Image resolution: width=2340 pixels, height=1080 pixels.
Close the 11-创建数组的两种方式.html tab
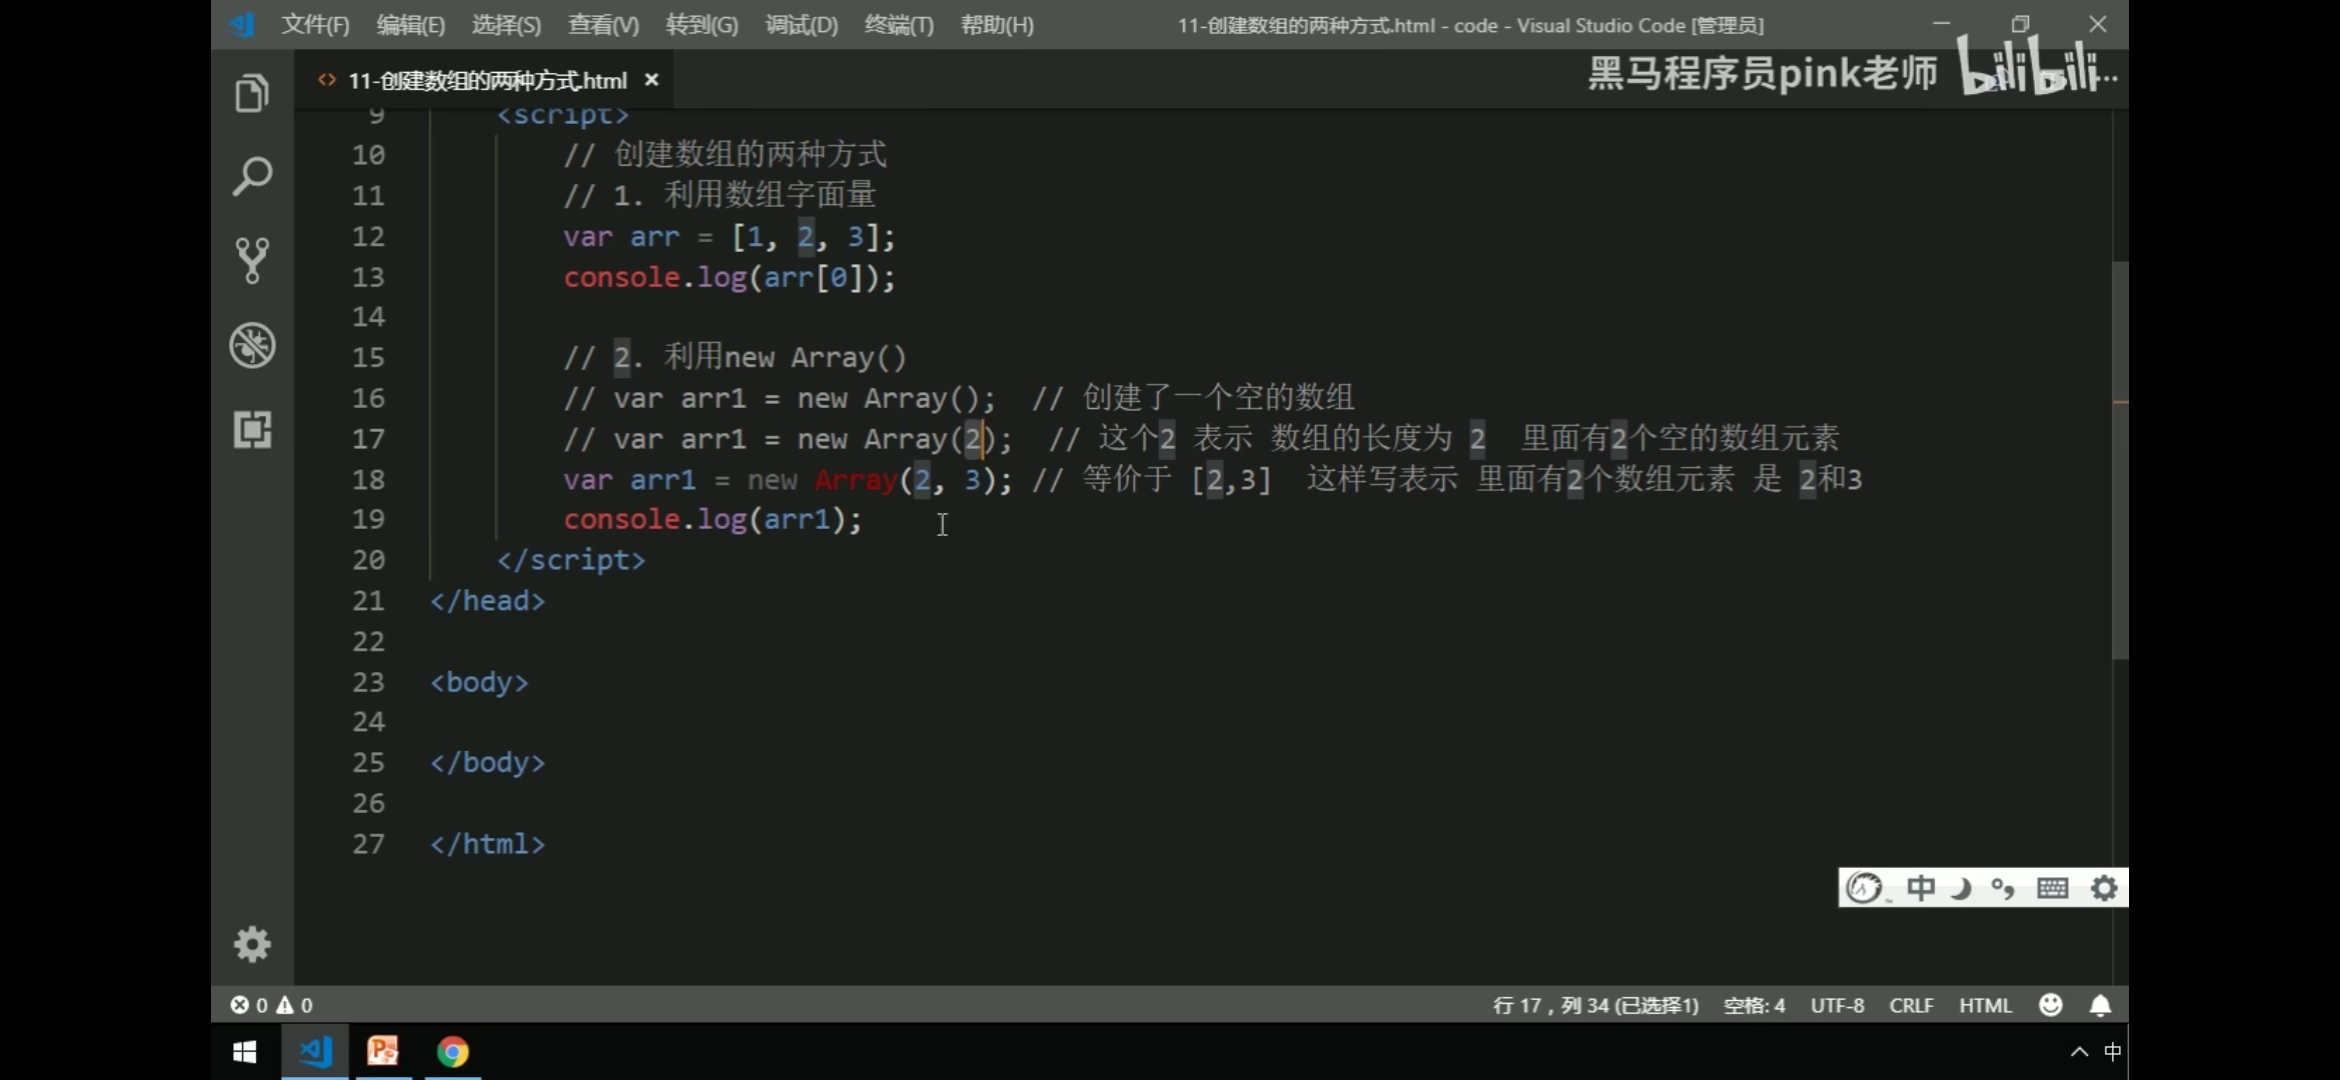point(651,80)
